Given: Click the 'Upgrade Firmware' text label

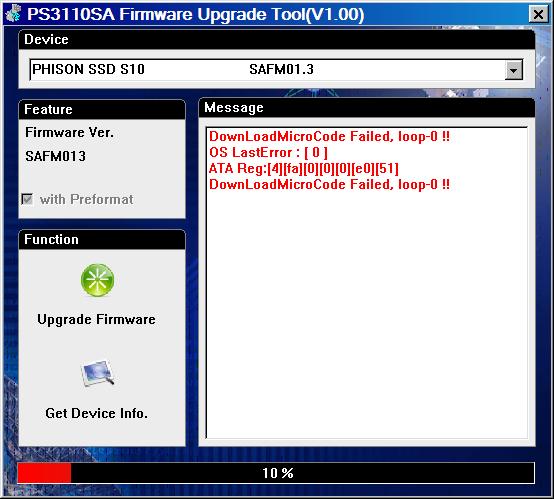Looking at the screenshot, I should pyautogui.click(x=96, y=319).
